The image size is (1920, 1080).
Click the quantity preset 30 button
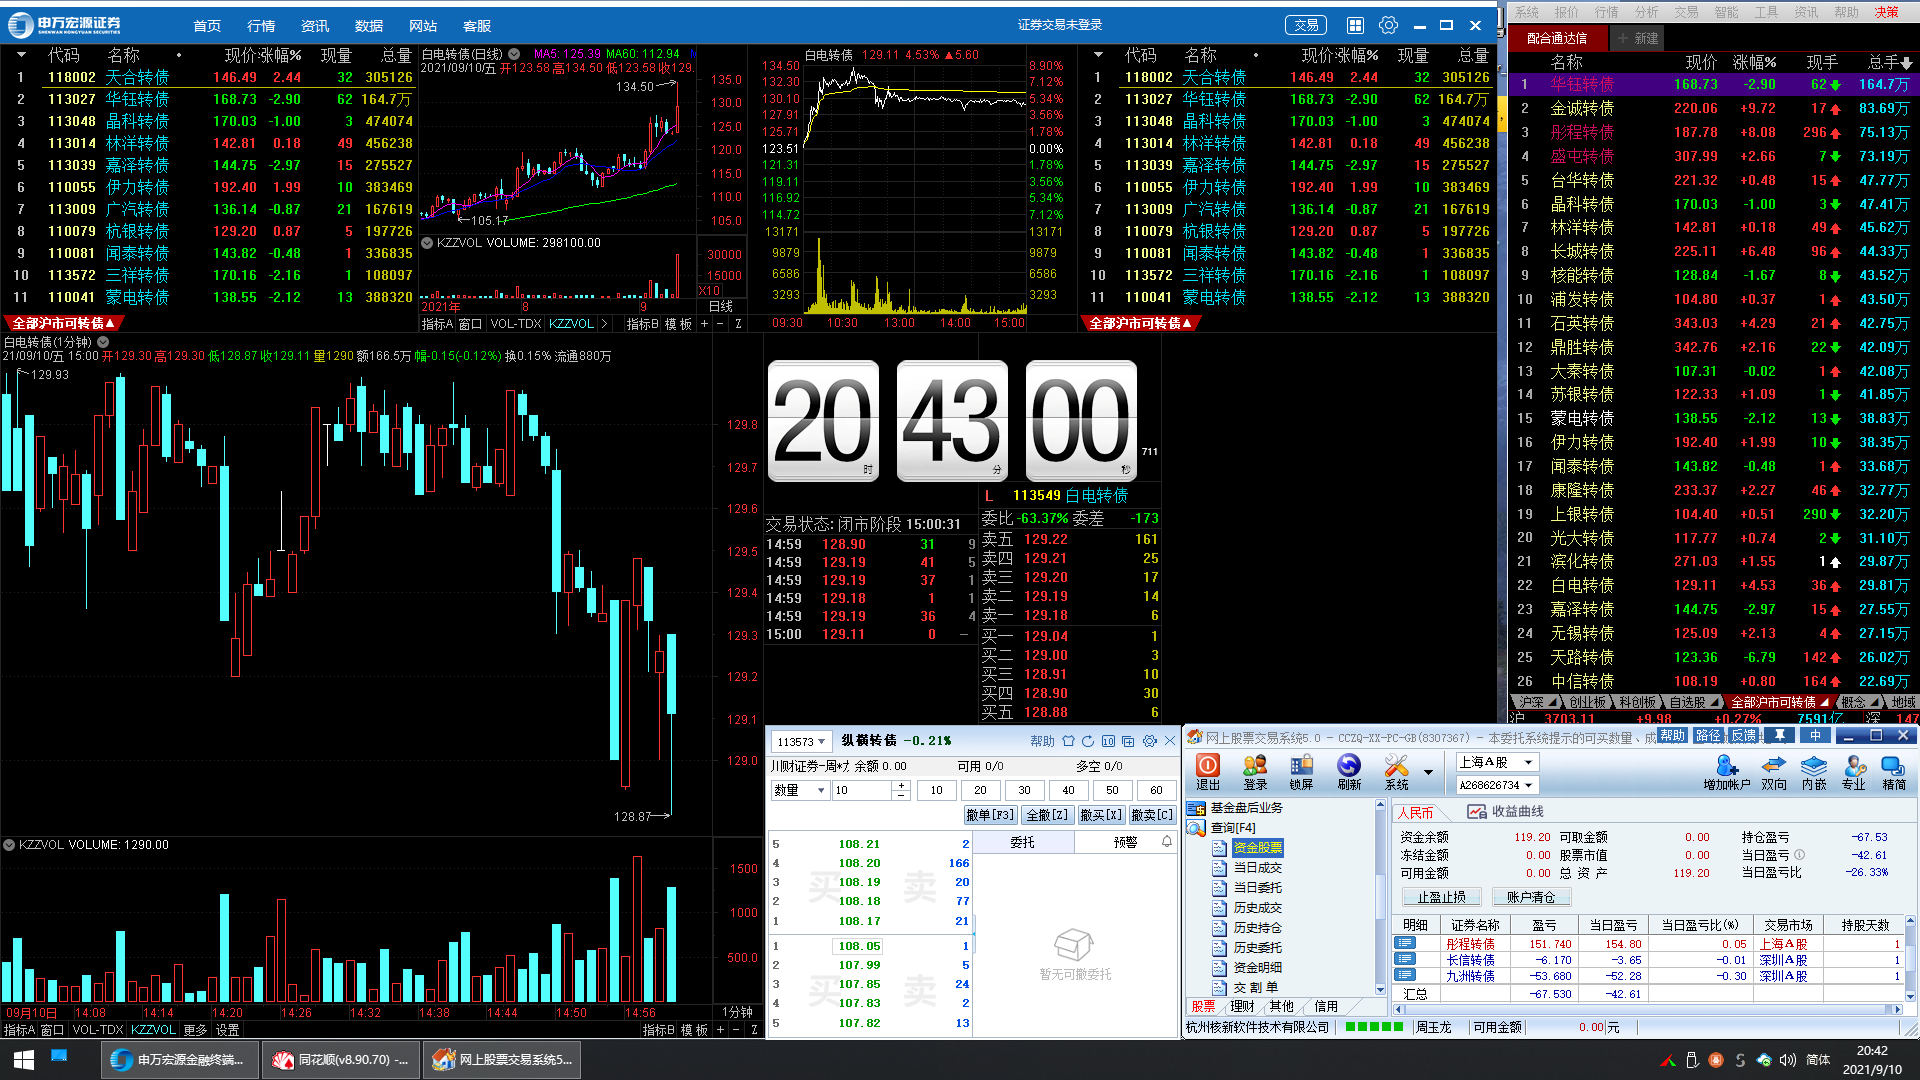pyautogui.click(x=1025, y=790)
